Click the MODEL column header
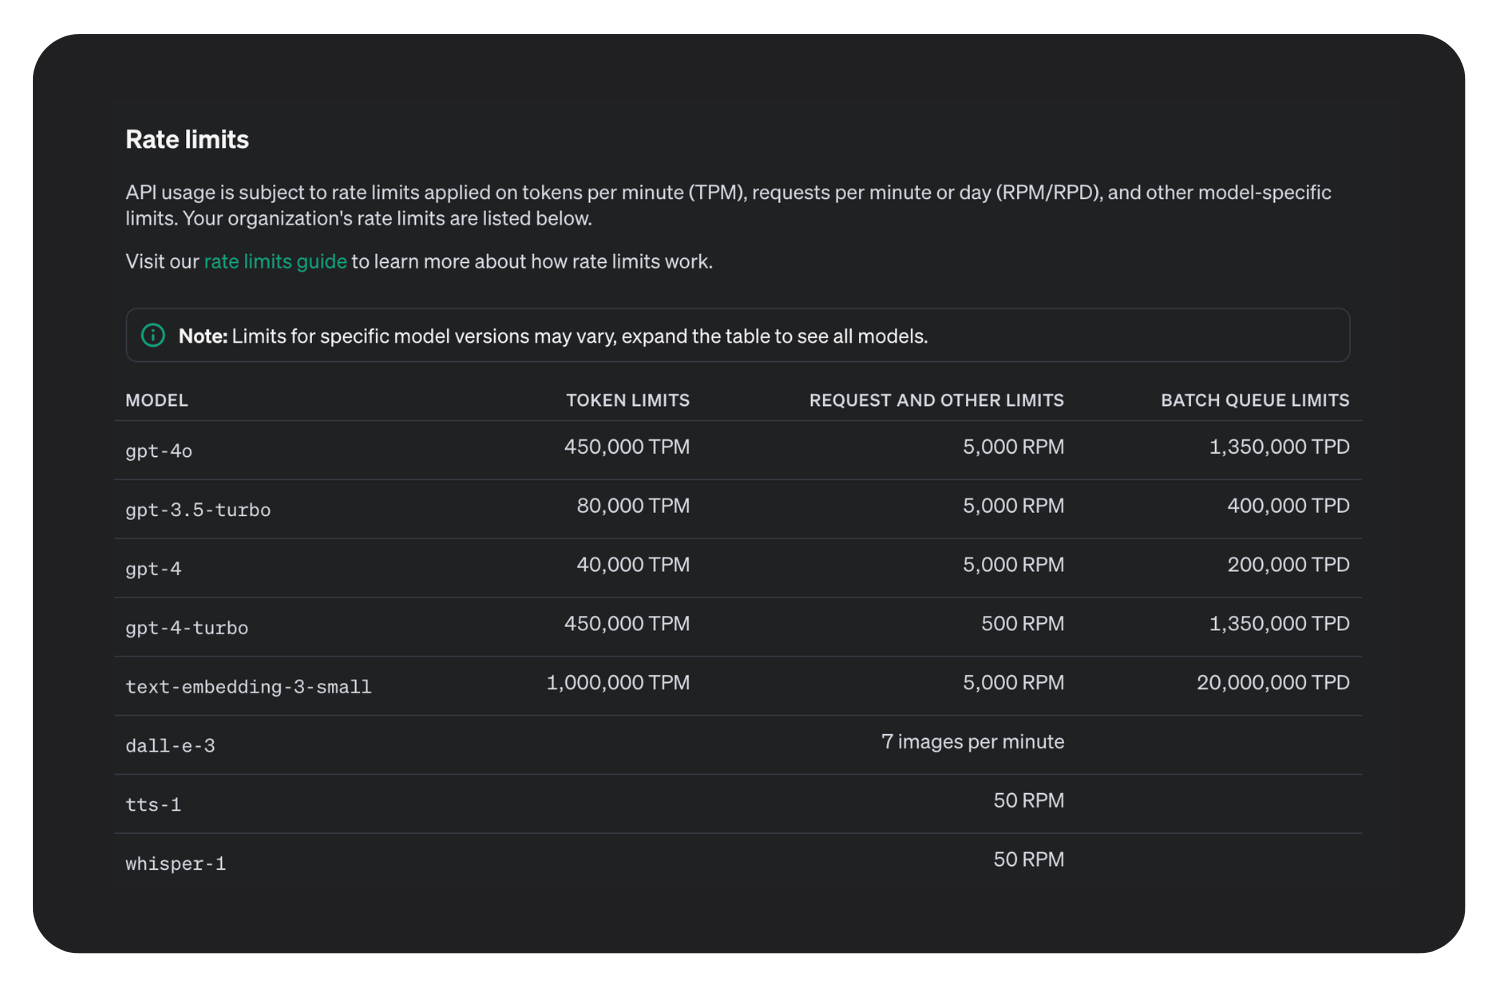 click(x=157, y=400)
